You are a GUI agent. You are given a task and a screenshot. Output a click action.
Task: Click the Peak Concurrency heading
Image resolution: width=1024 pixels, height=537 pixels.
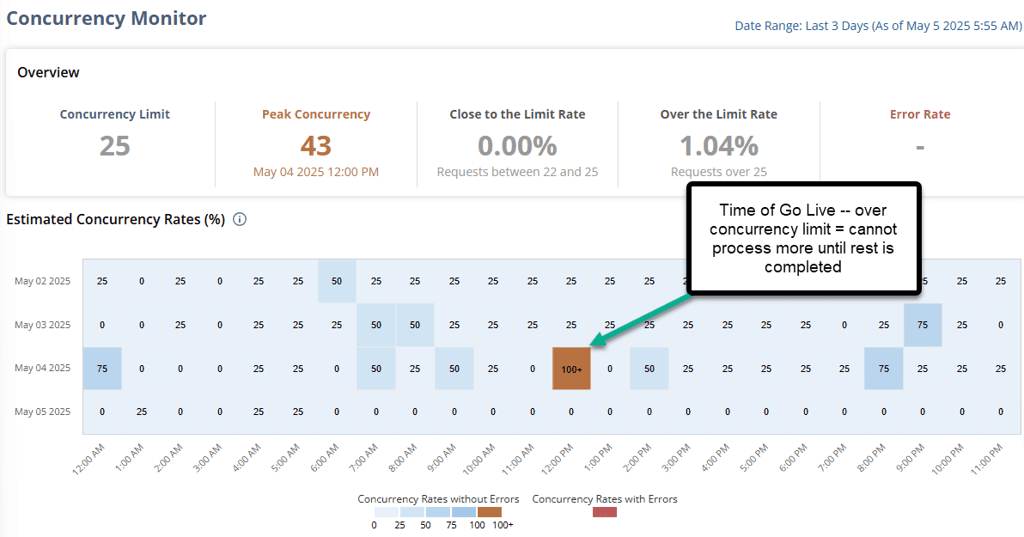click(316, 114)
